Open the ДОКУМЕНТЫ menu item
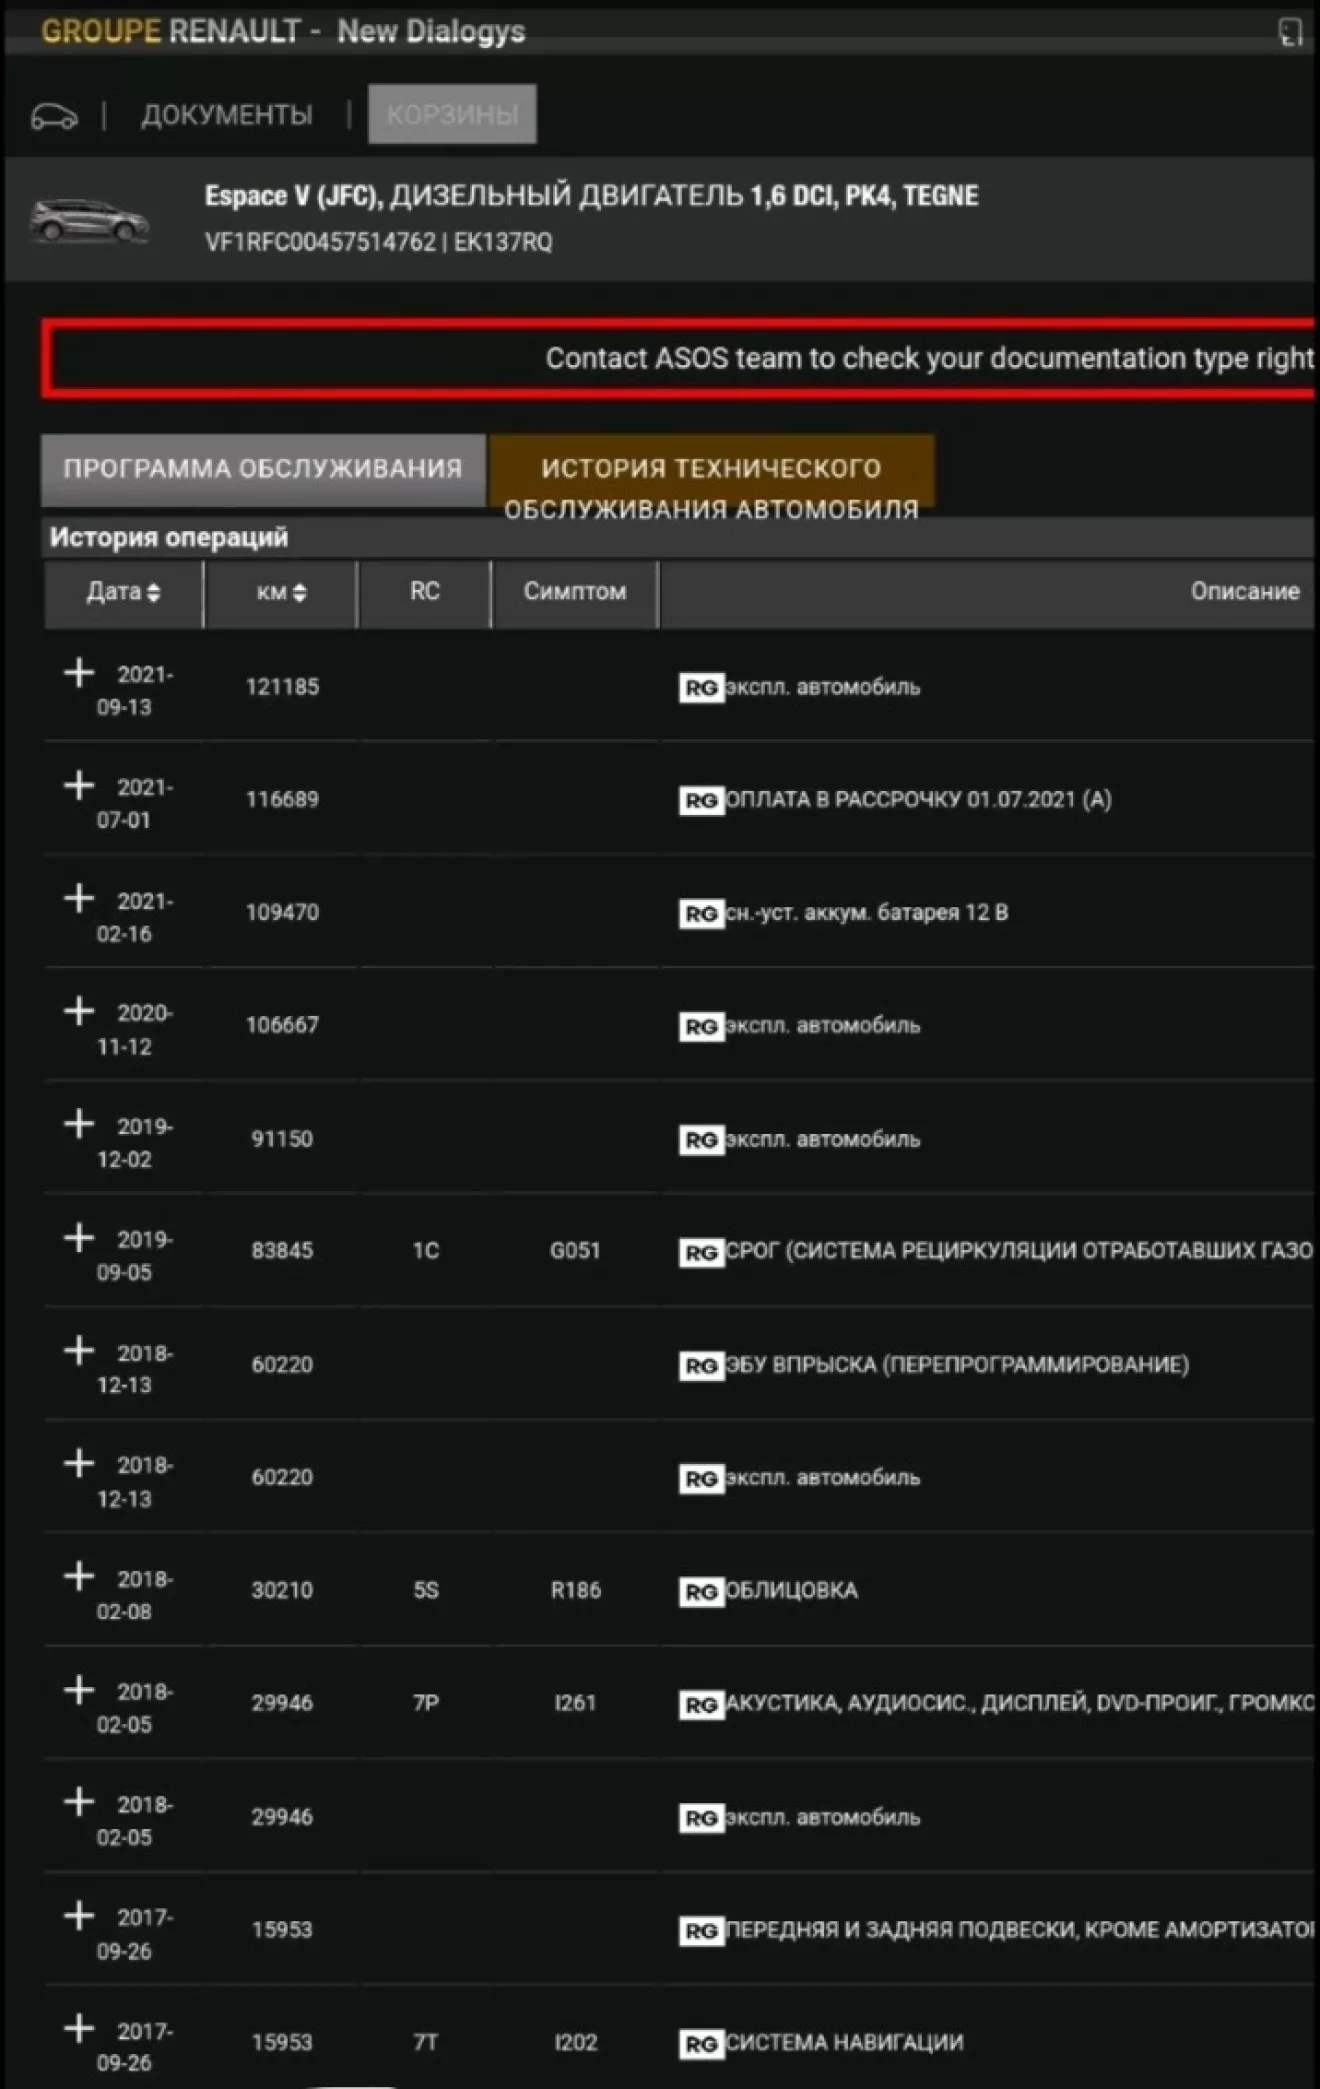This screenshot has height=2089, width=1320. pyautogui.click(x=226, y=115)
